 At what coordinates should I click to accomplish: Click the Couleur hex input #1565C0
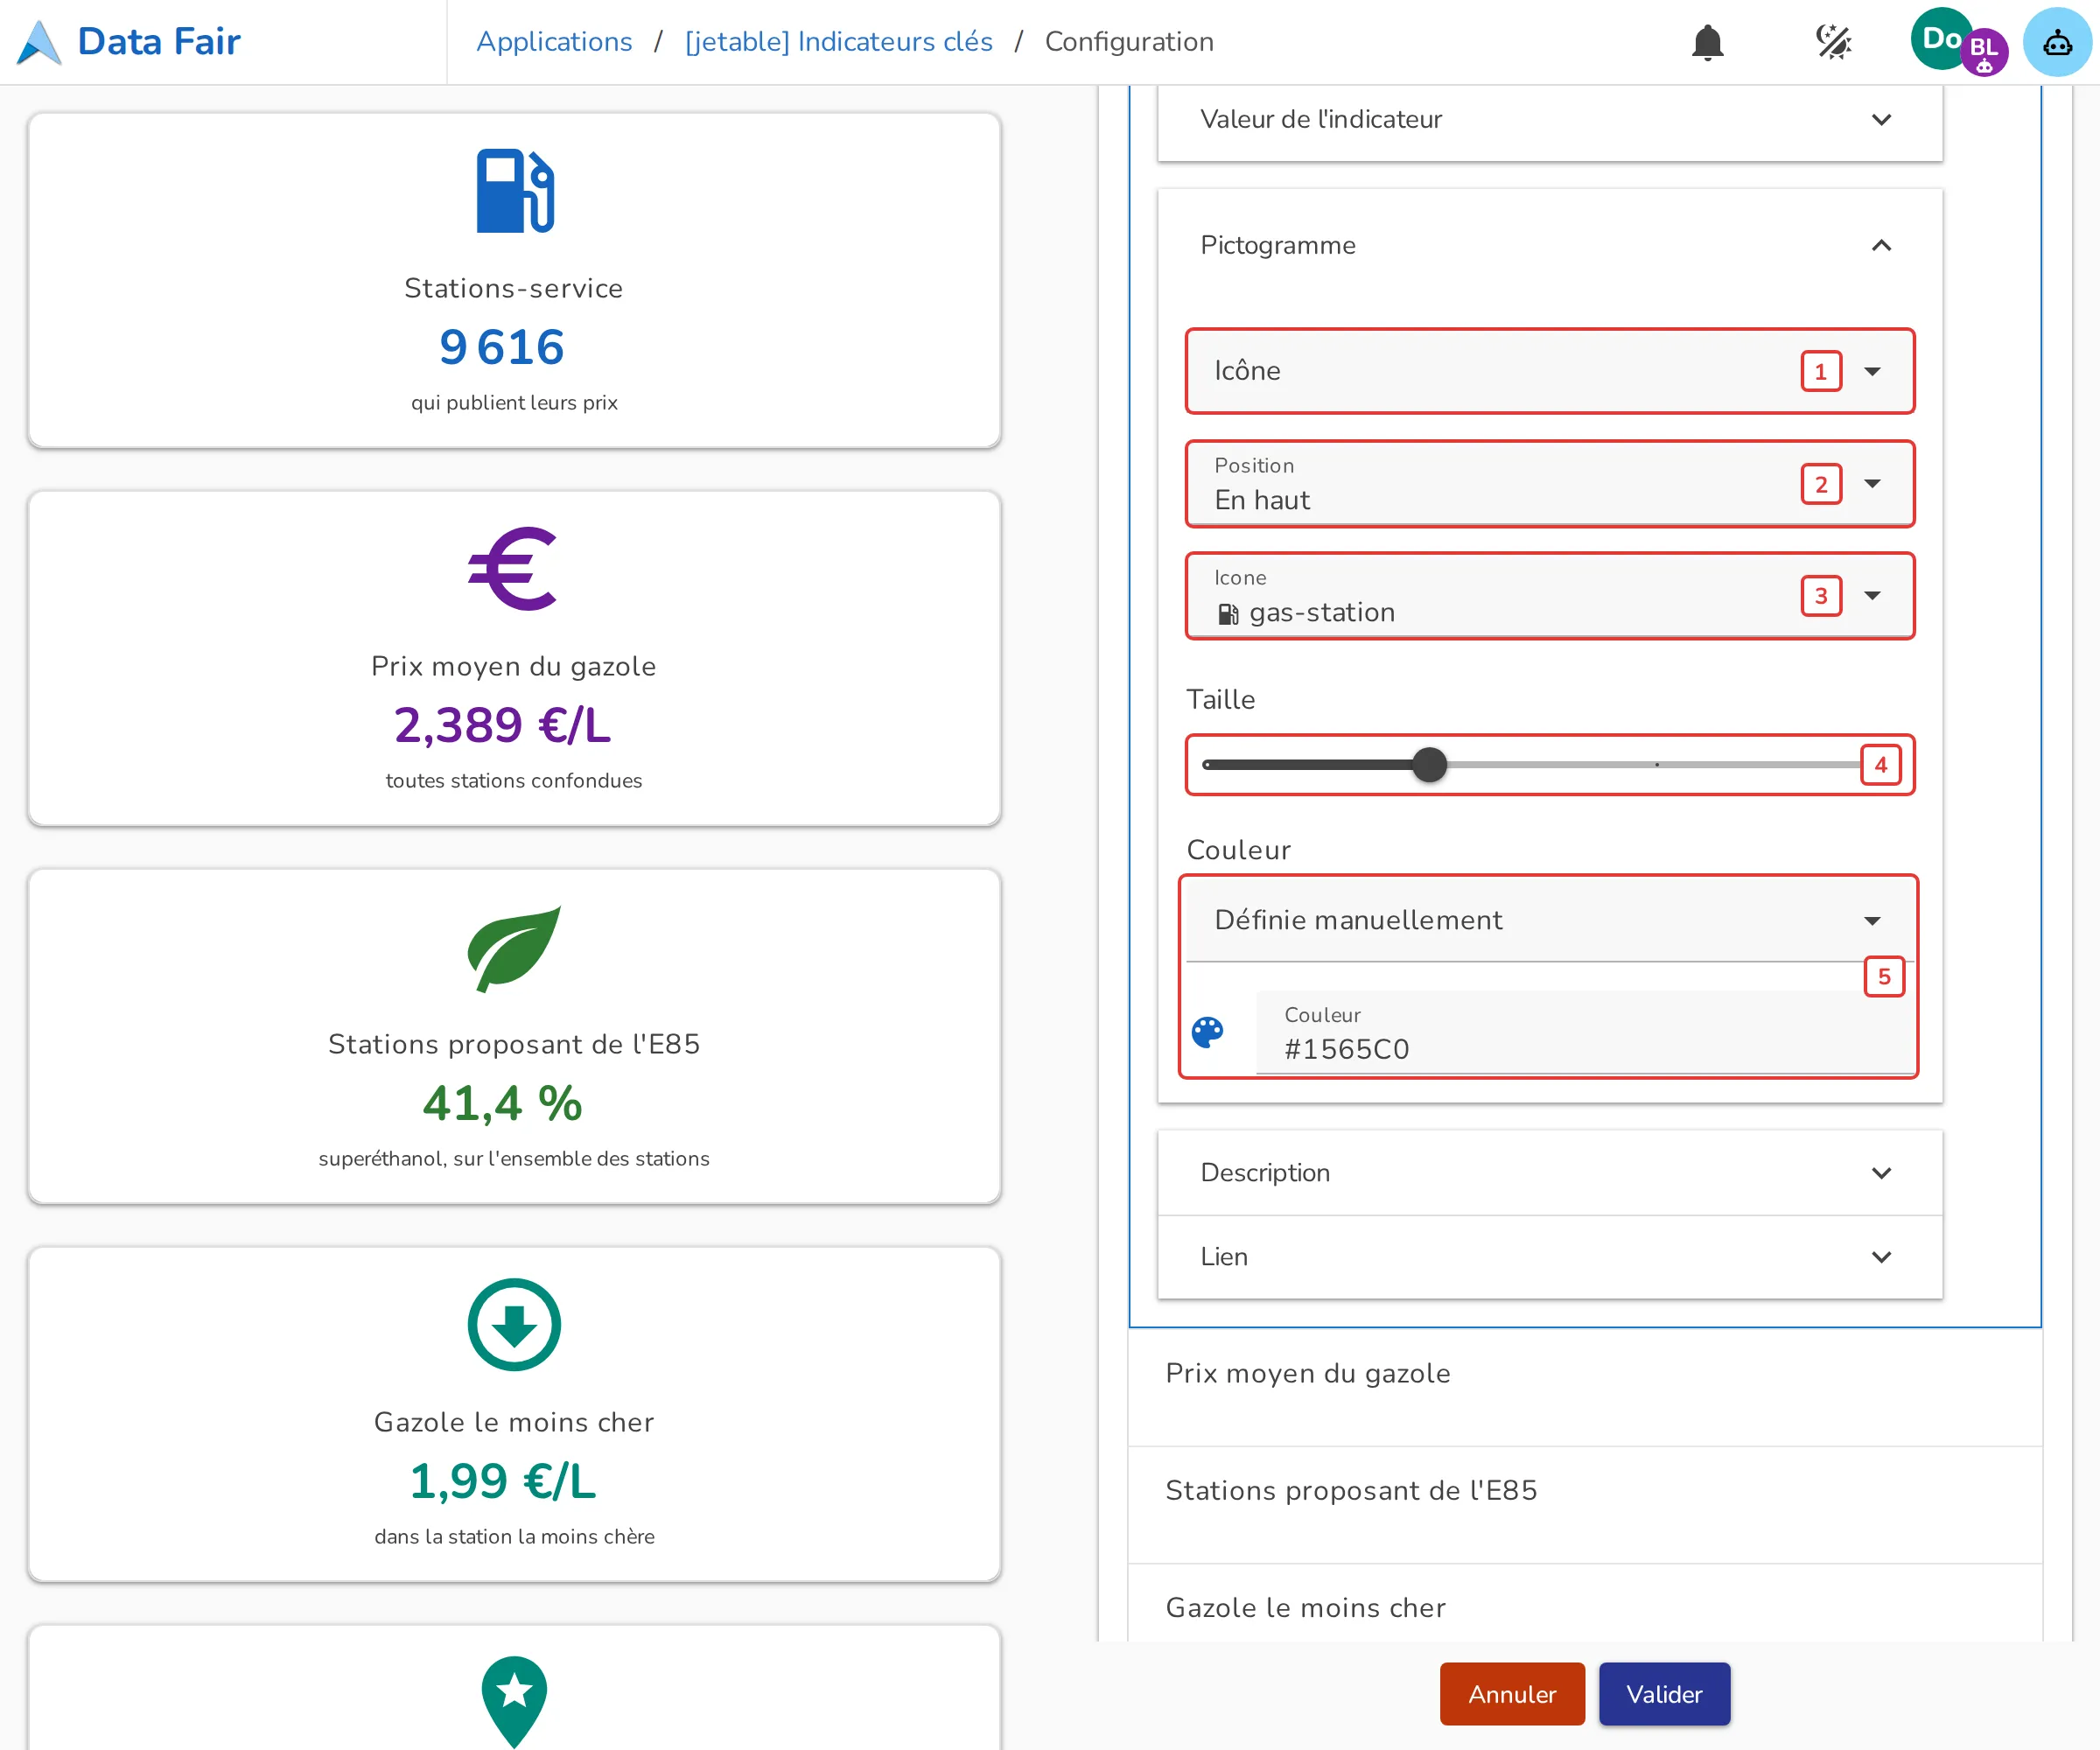point(1585,1033)
